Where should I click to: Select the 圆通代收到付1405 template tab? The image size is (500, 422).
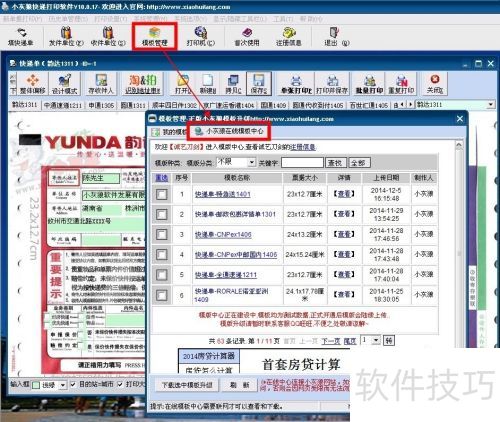318,105
